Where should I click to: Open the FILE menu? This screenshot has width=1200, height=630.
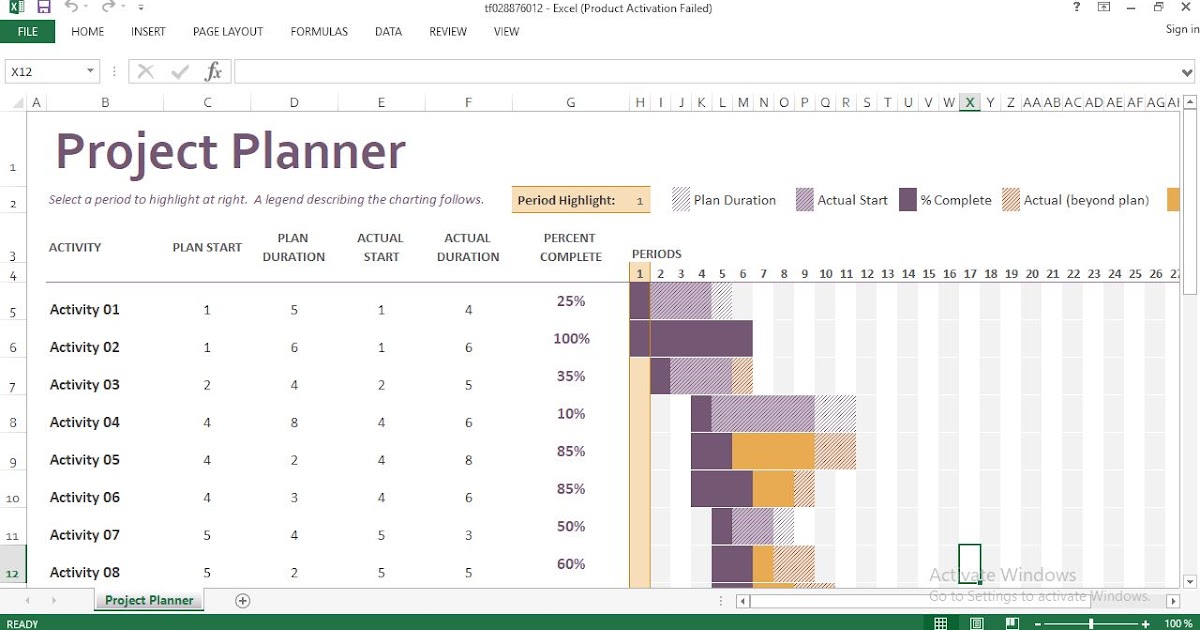click(x=27, y=31)
